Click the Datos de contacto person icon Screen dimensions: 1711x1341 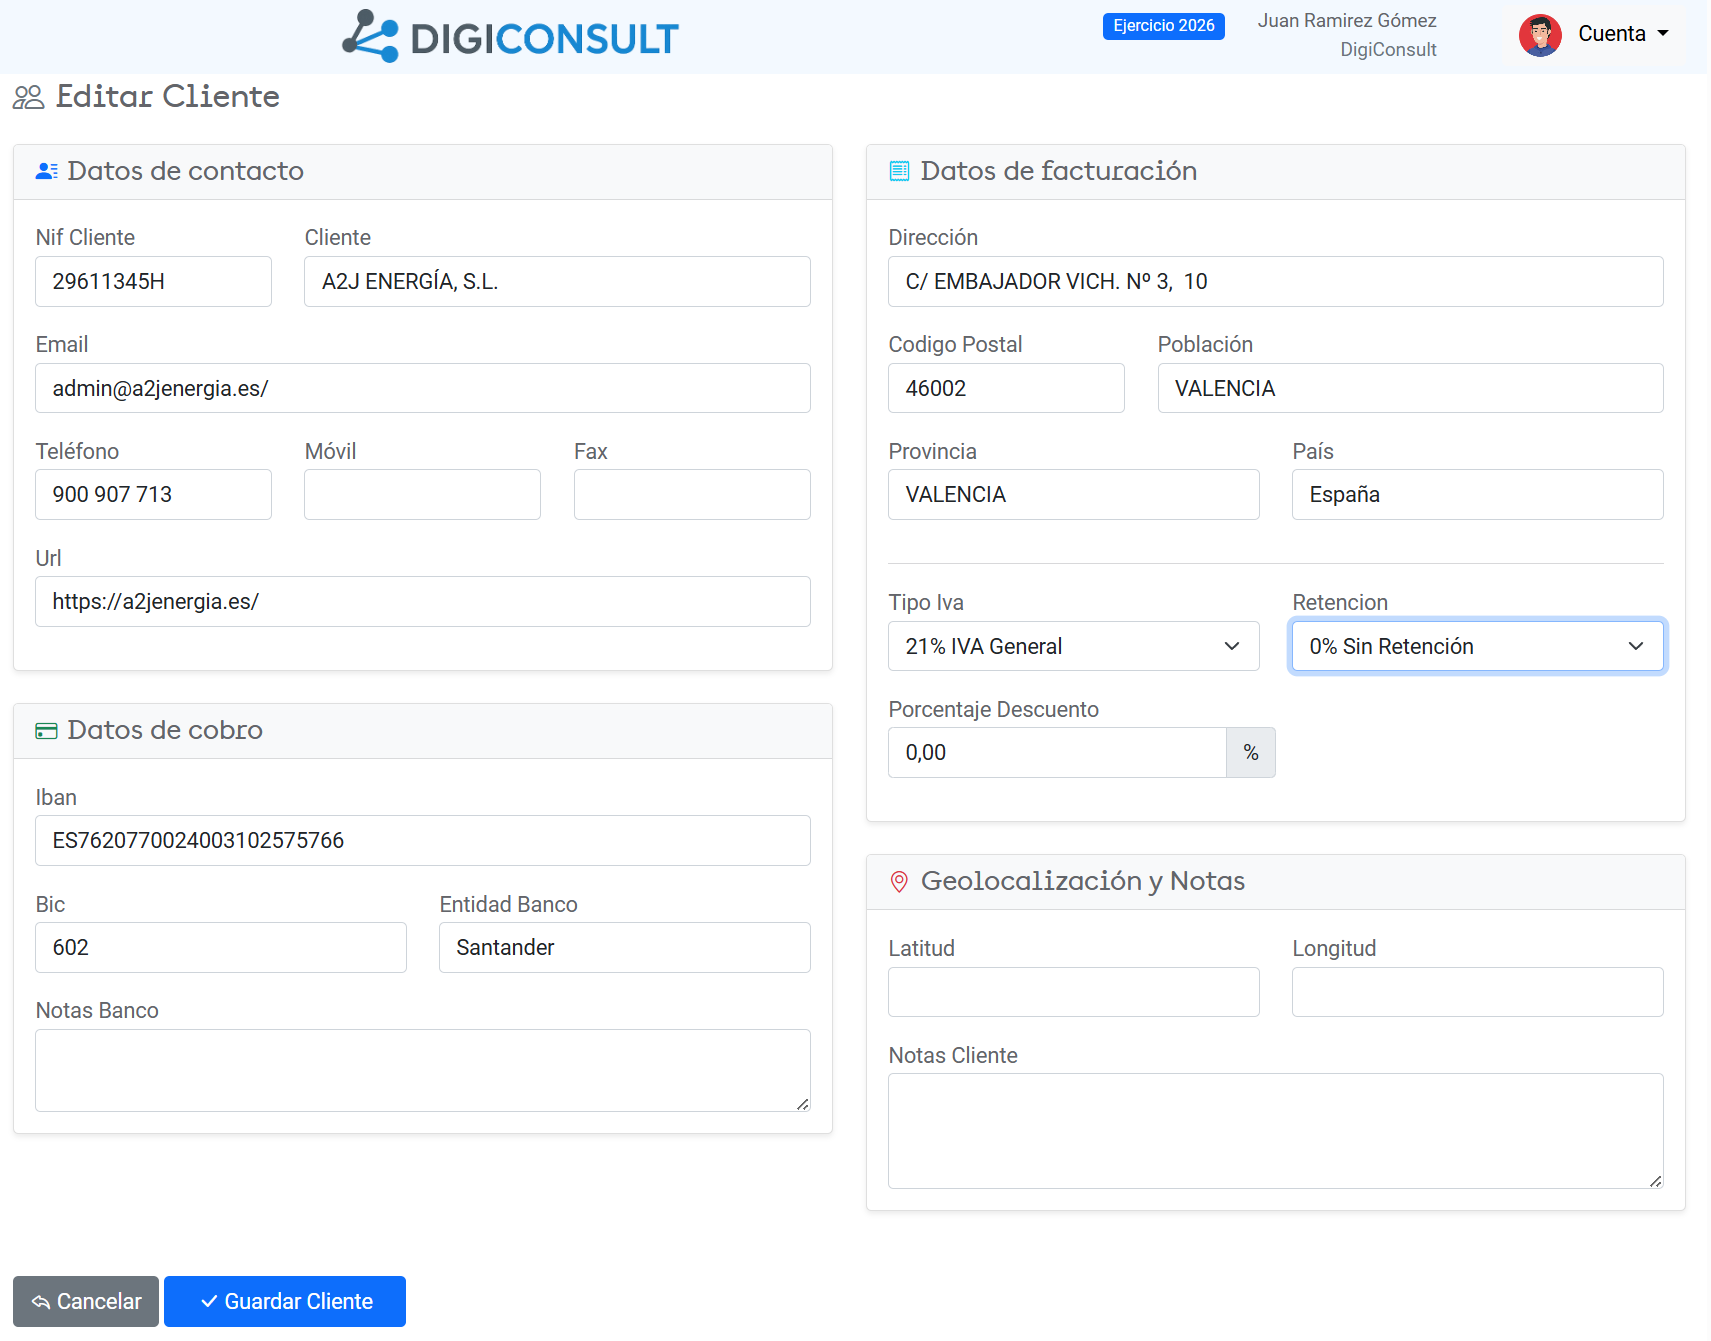point(46,171)
